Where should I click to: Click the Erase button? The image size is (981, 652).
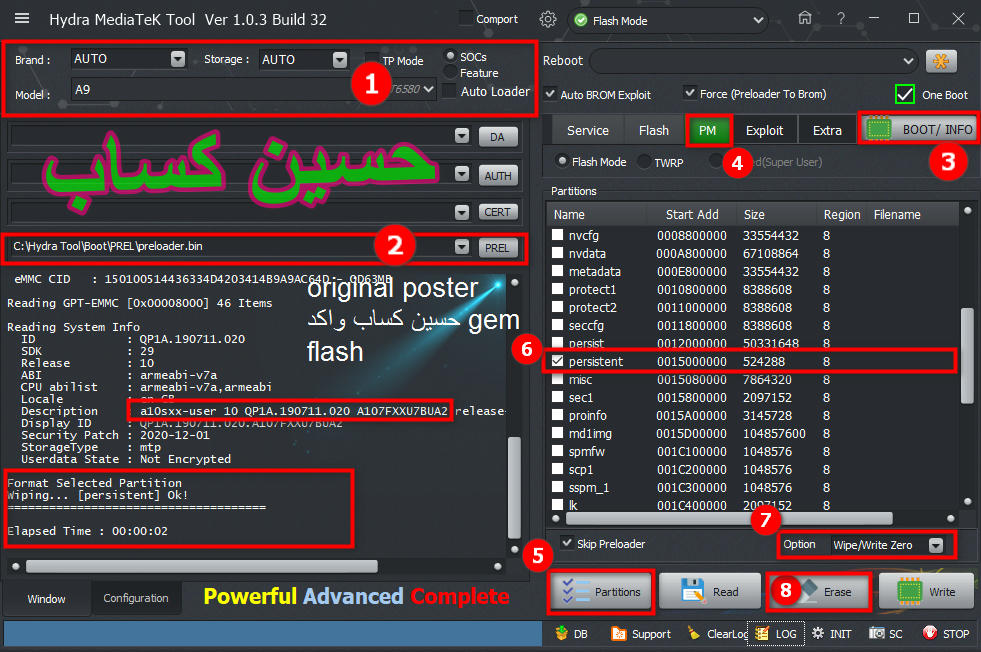coord(818,591)
